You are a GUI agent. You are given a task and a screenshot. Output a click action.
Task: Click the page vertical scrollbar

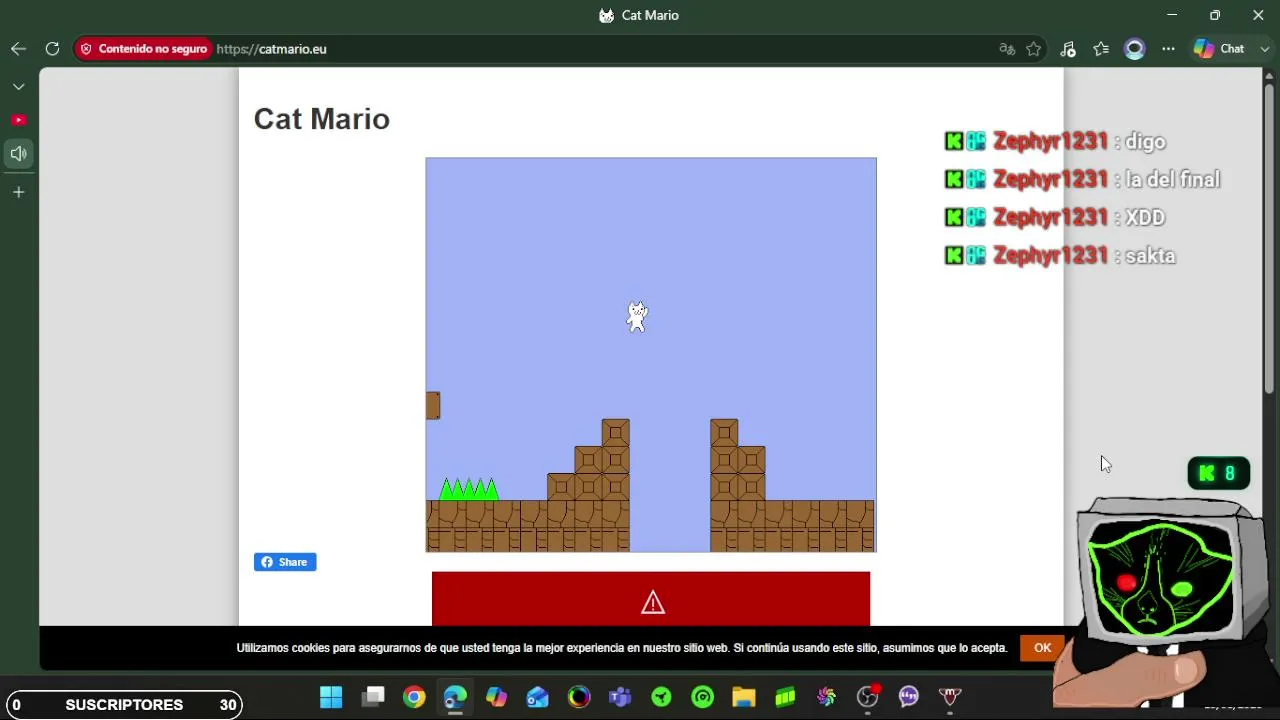pyautogui.click(x=1269, y=240)
